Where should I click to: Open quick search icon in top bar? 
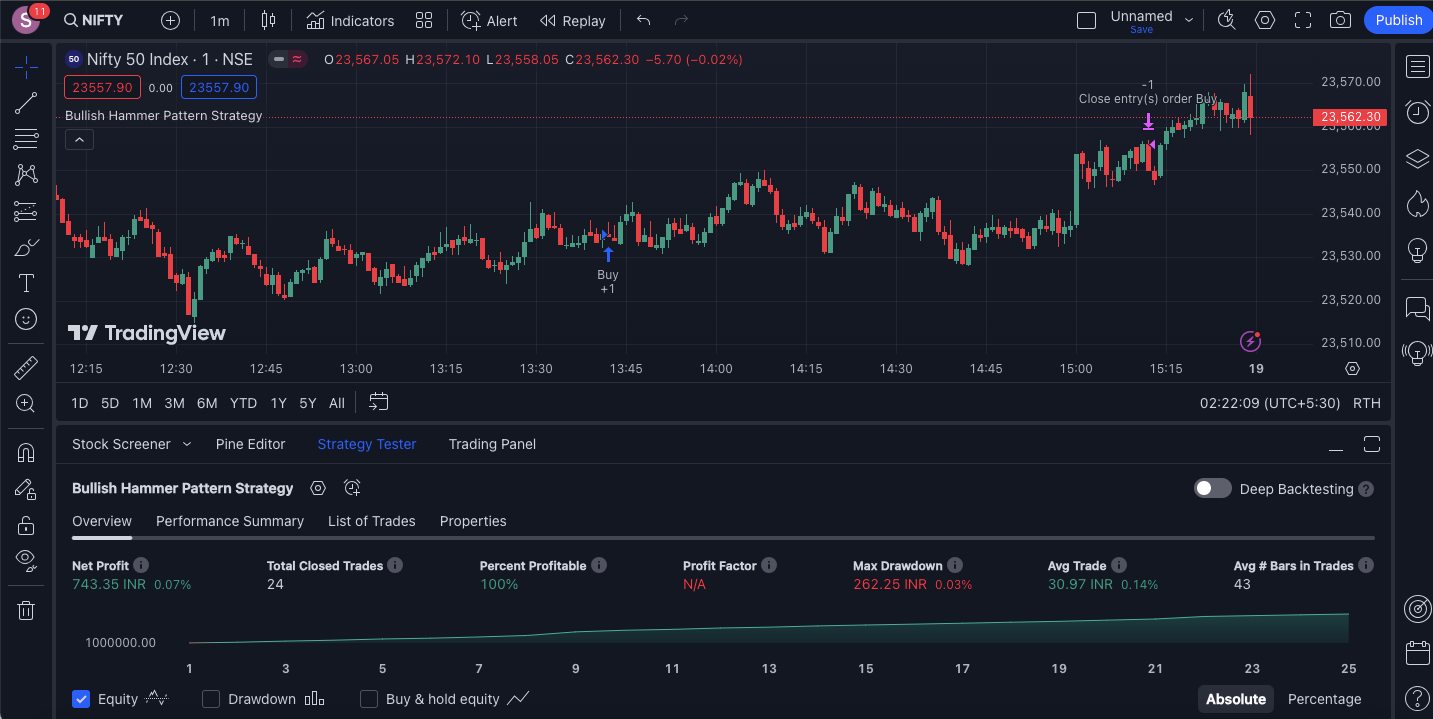(x=1227, y=20)
